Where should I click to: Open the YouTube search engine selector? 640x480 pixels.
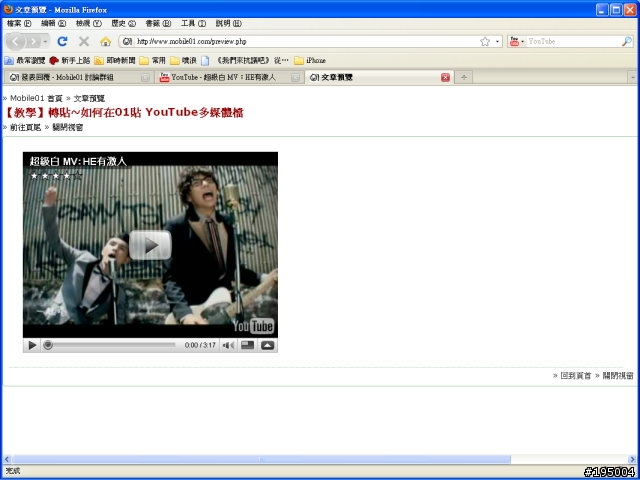517,41
